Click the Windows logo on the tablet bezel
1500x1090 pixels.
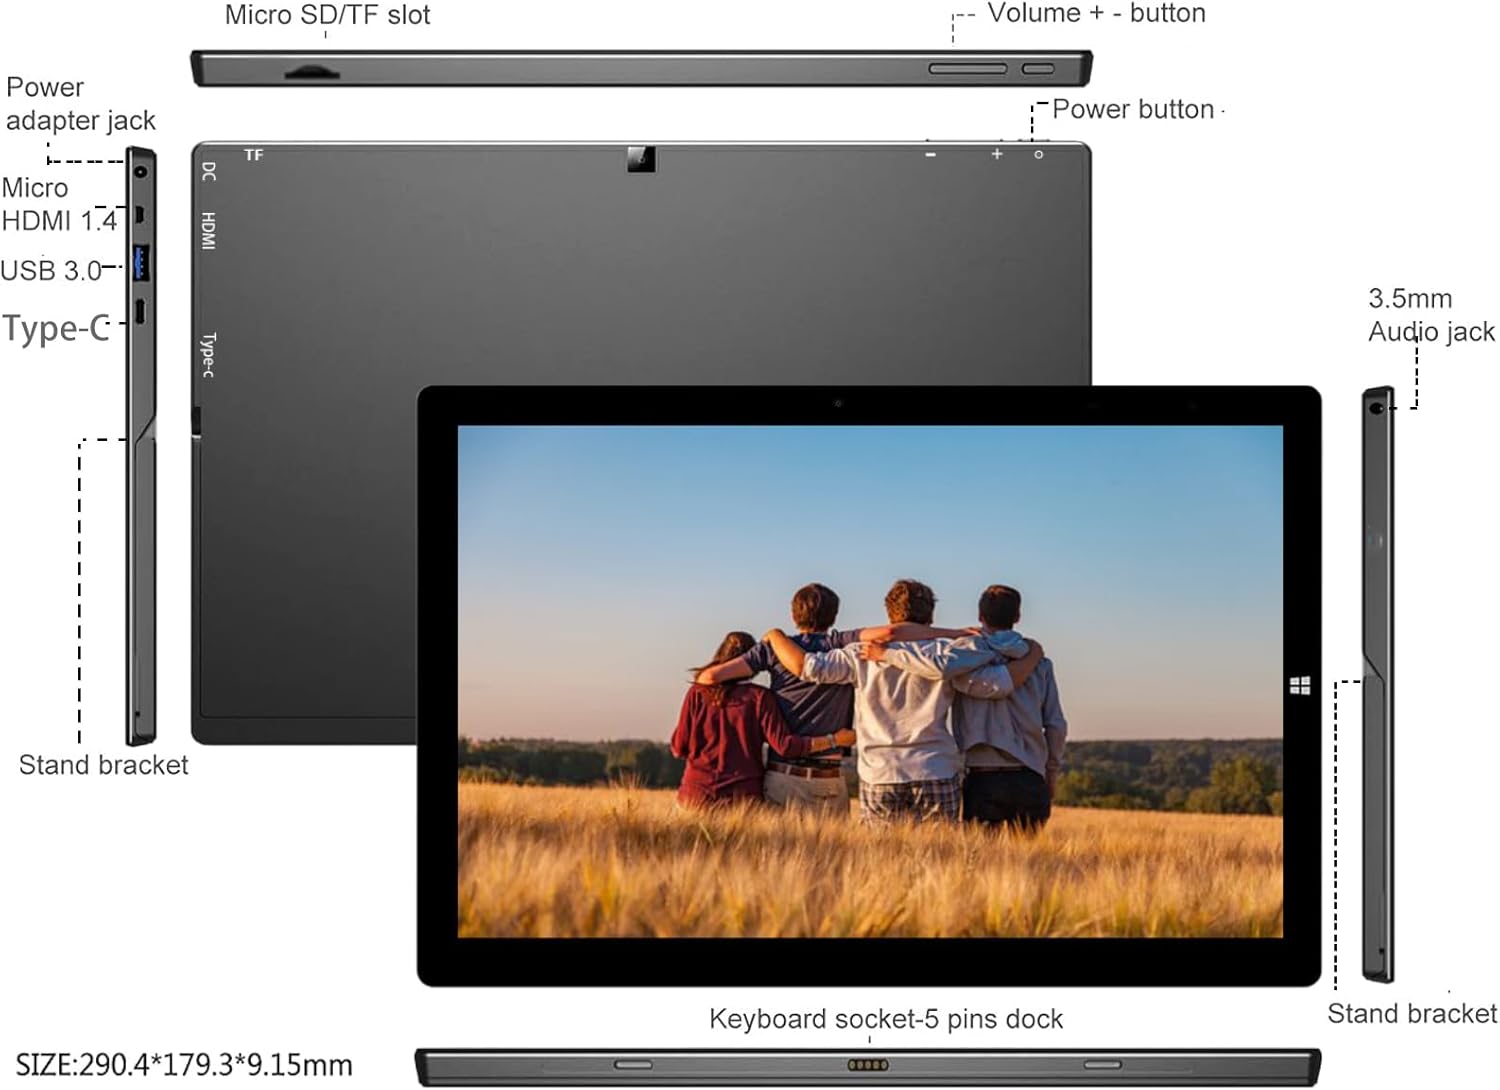coord(1300,685)
